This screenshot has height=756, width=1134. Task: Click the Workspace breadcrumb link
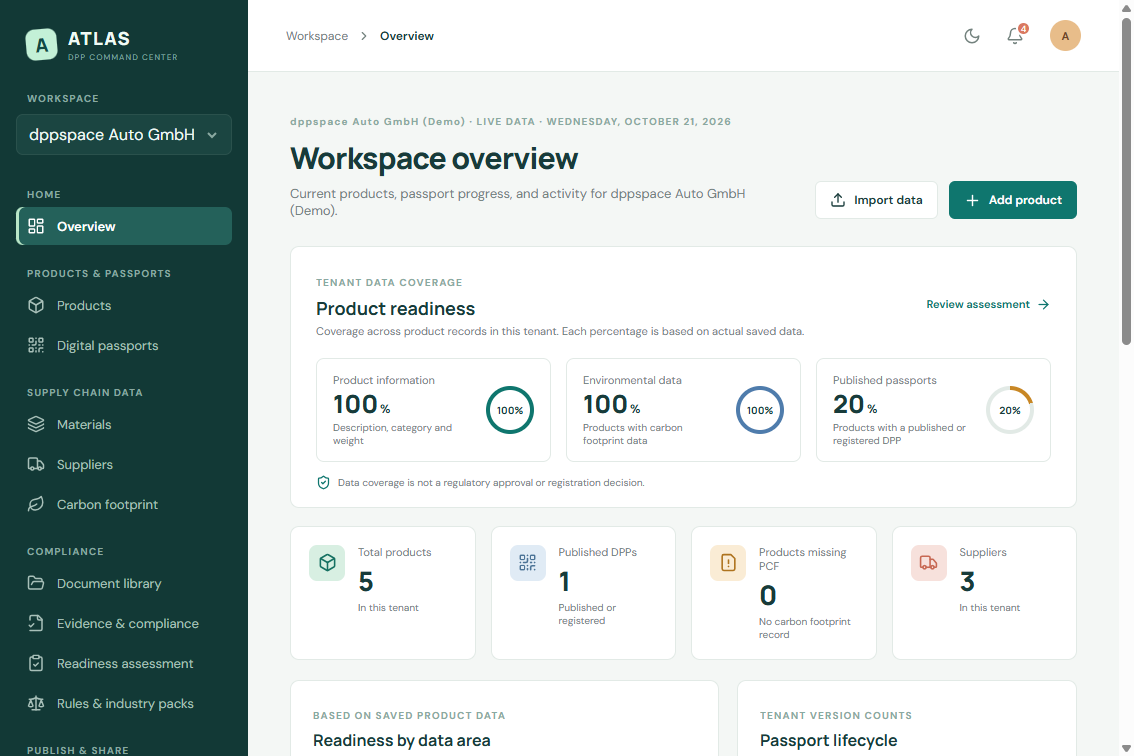(317, 36)
